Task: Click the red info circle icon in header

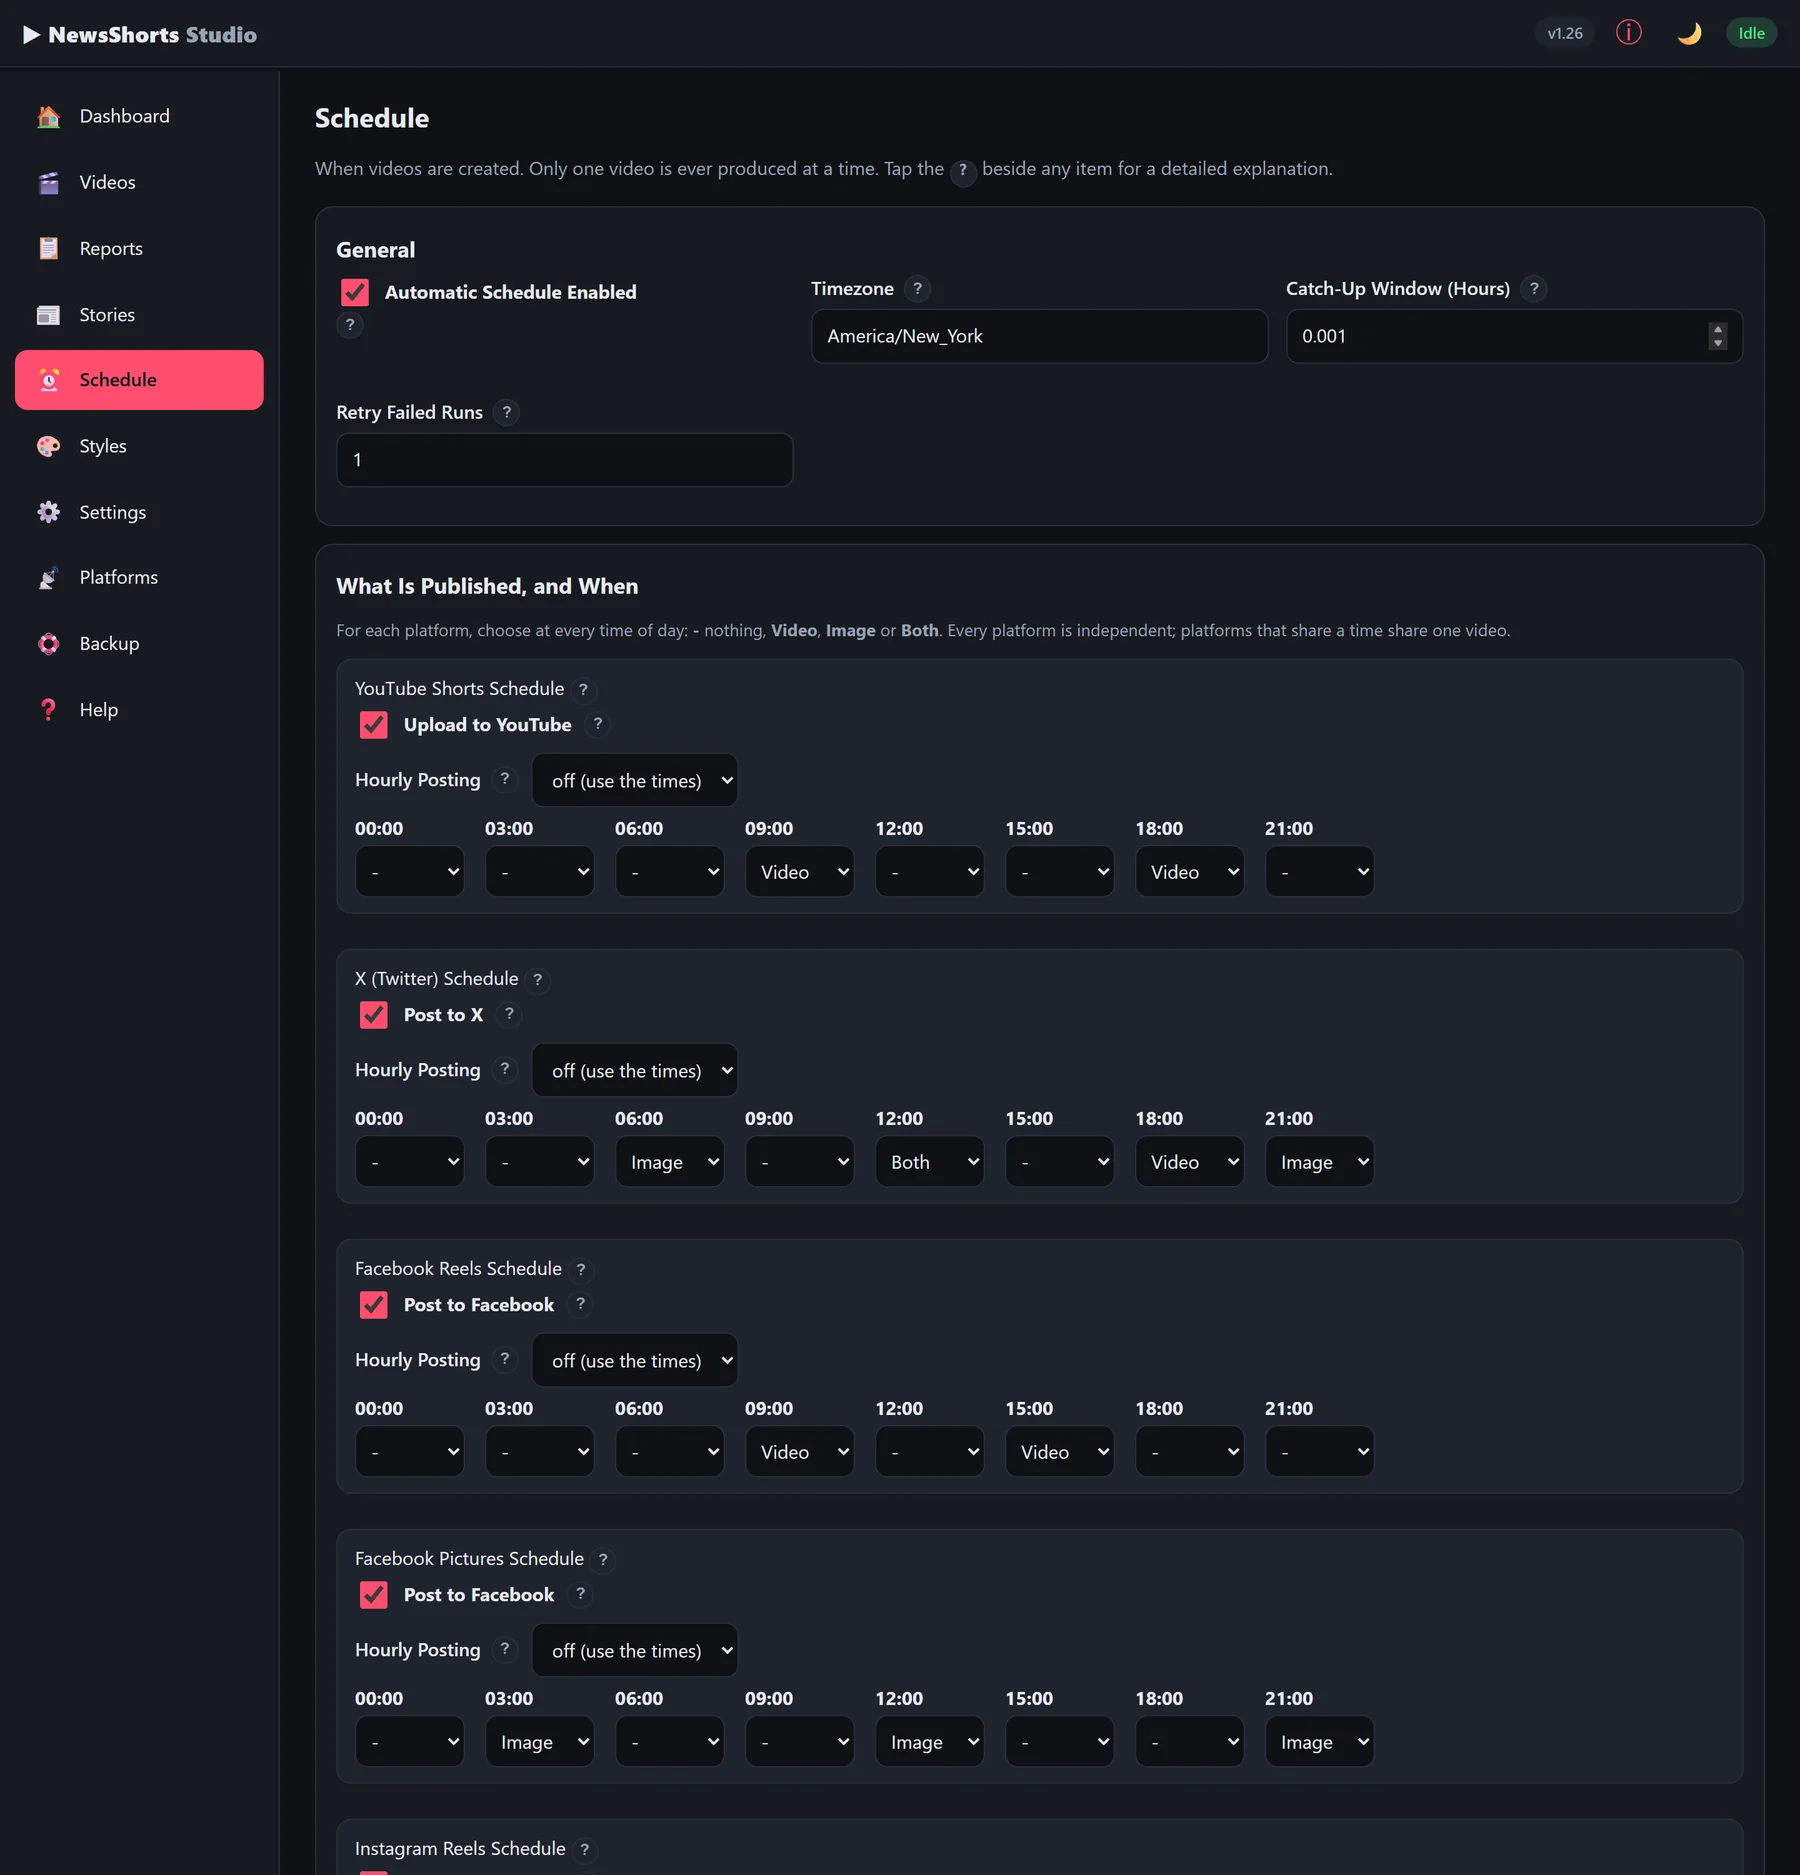Action: 1628,33
